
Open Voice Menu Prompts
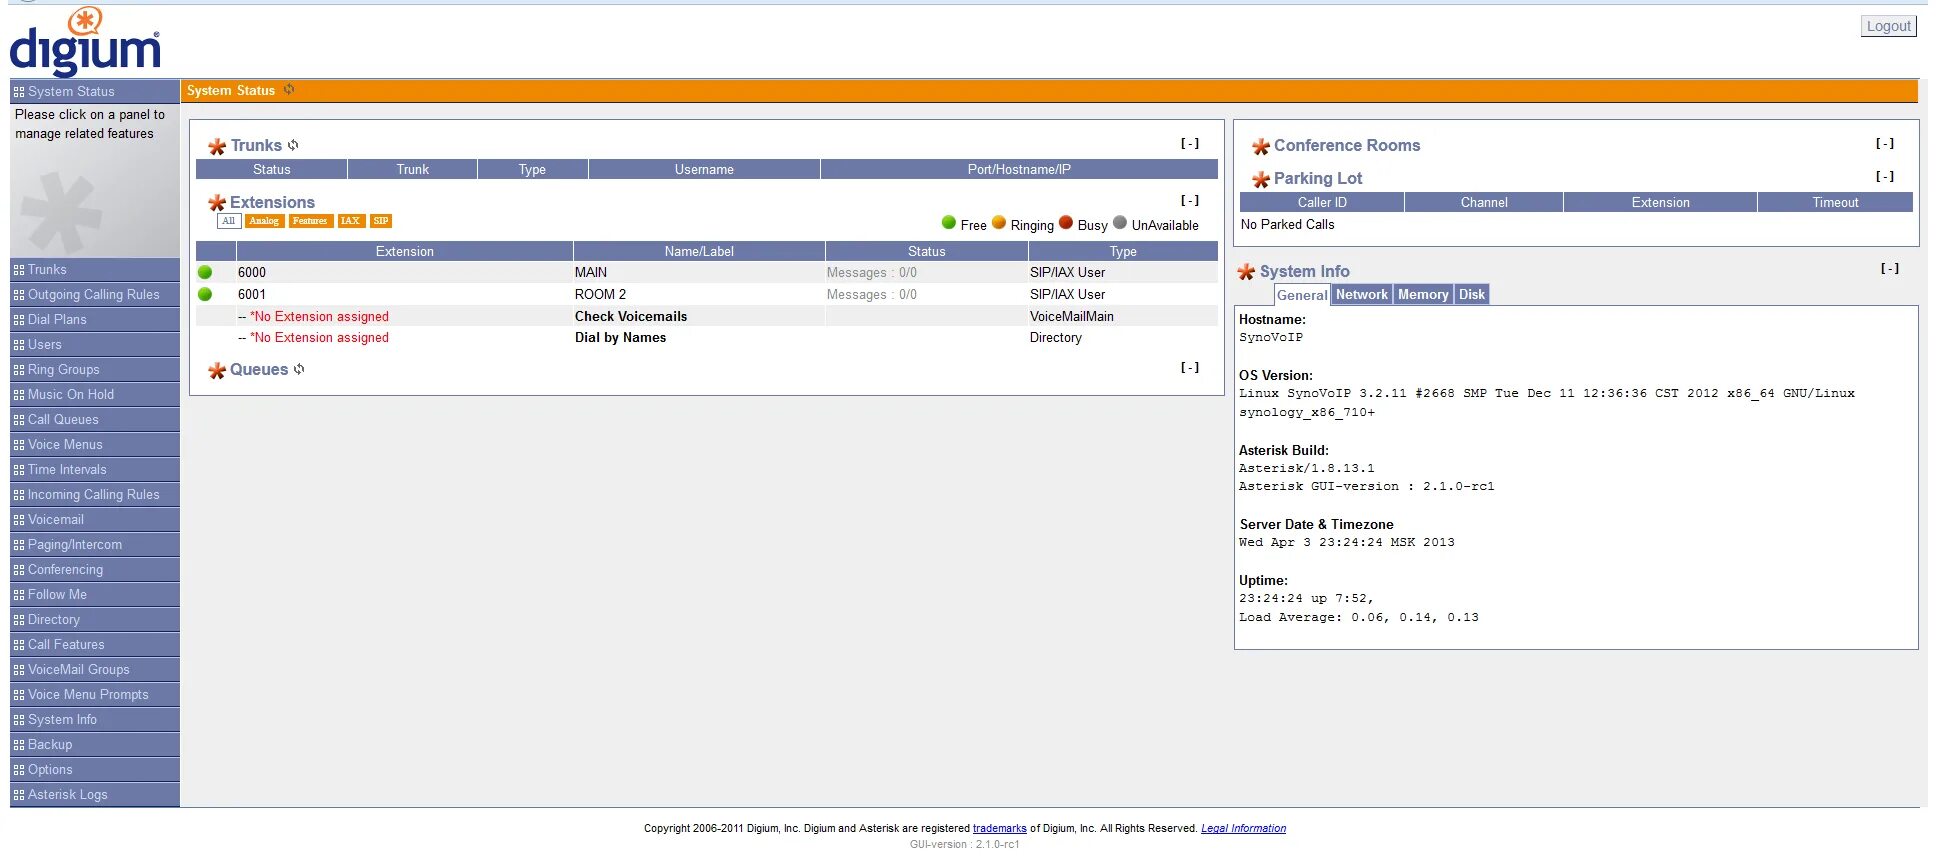(95, 695)
